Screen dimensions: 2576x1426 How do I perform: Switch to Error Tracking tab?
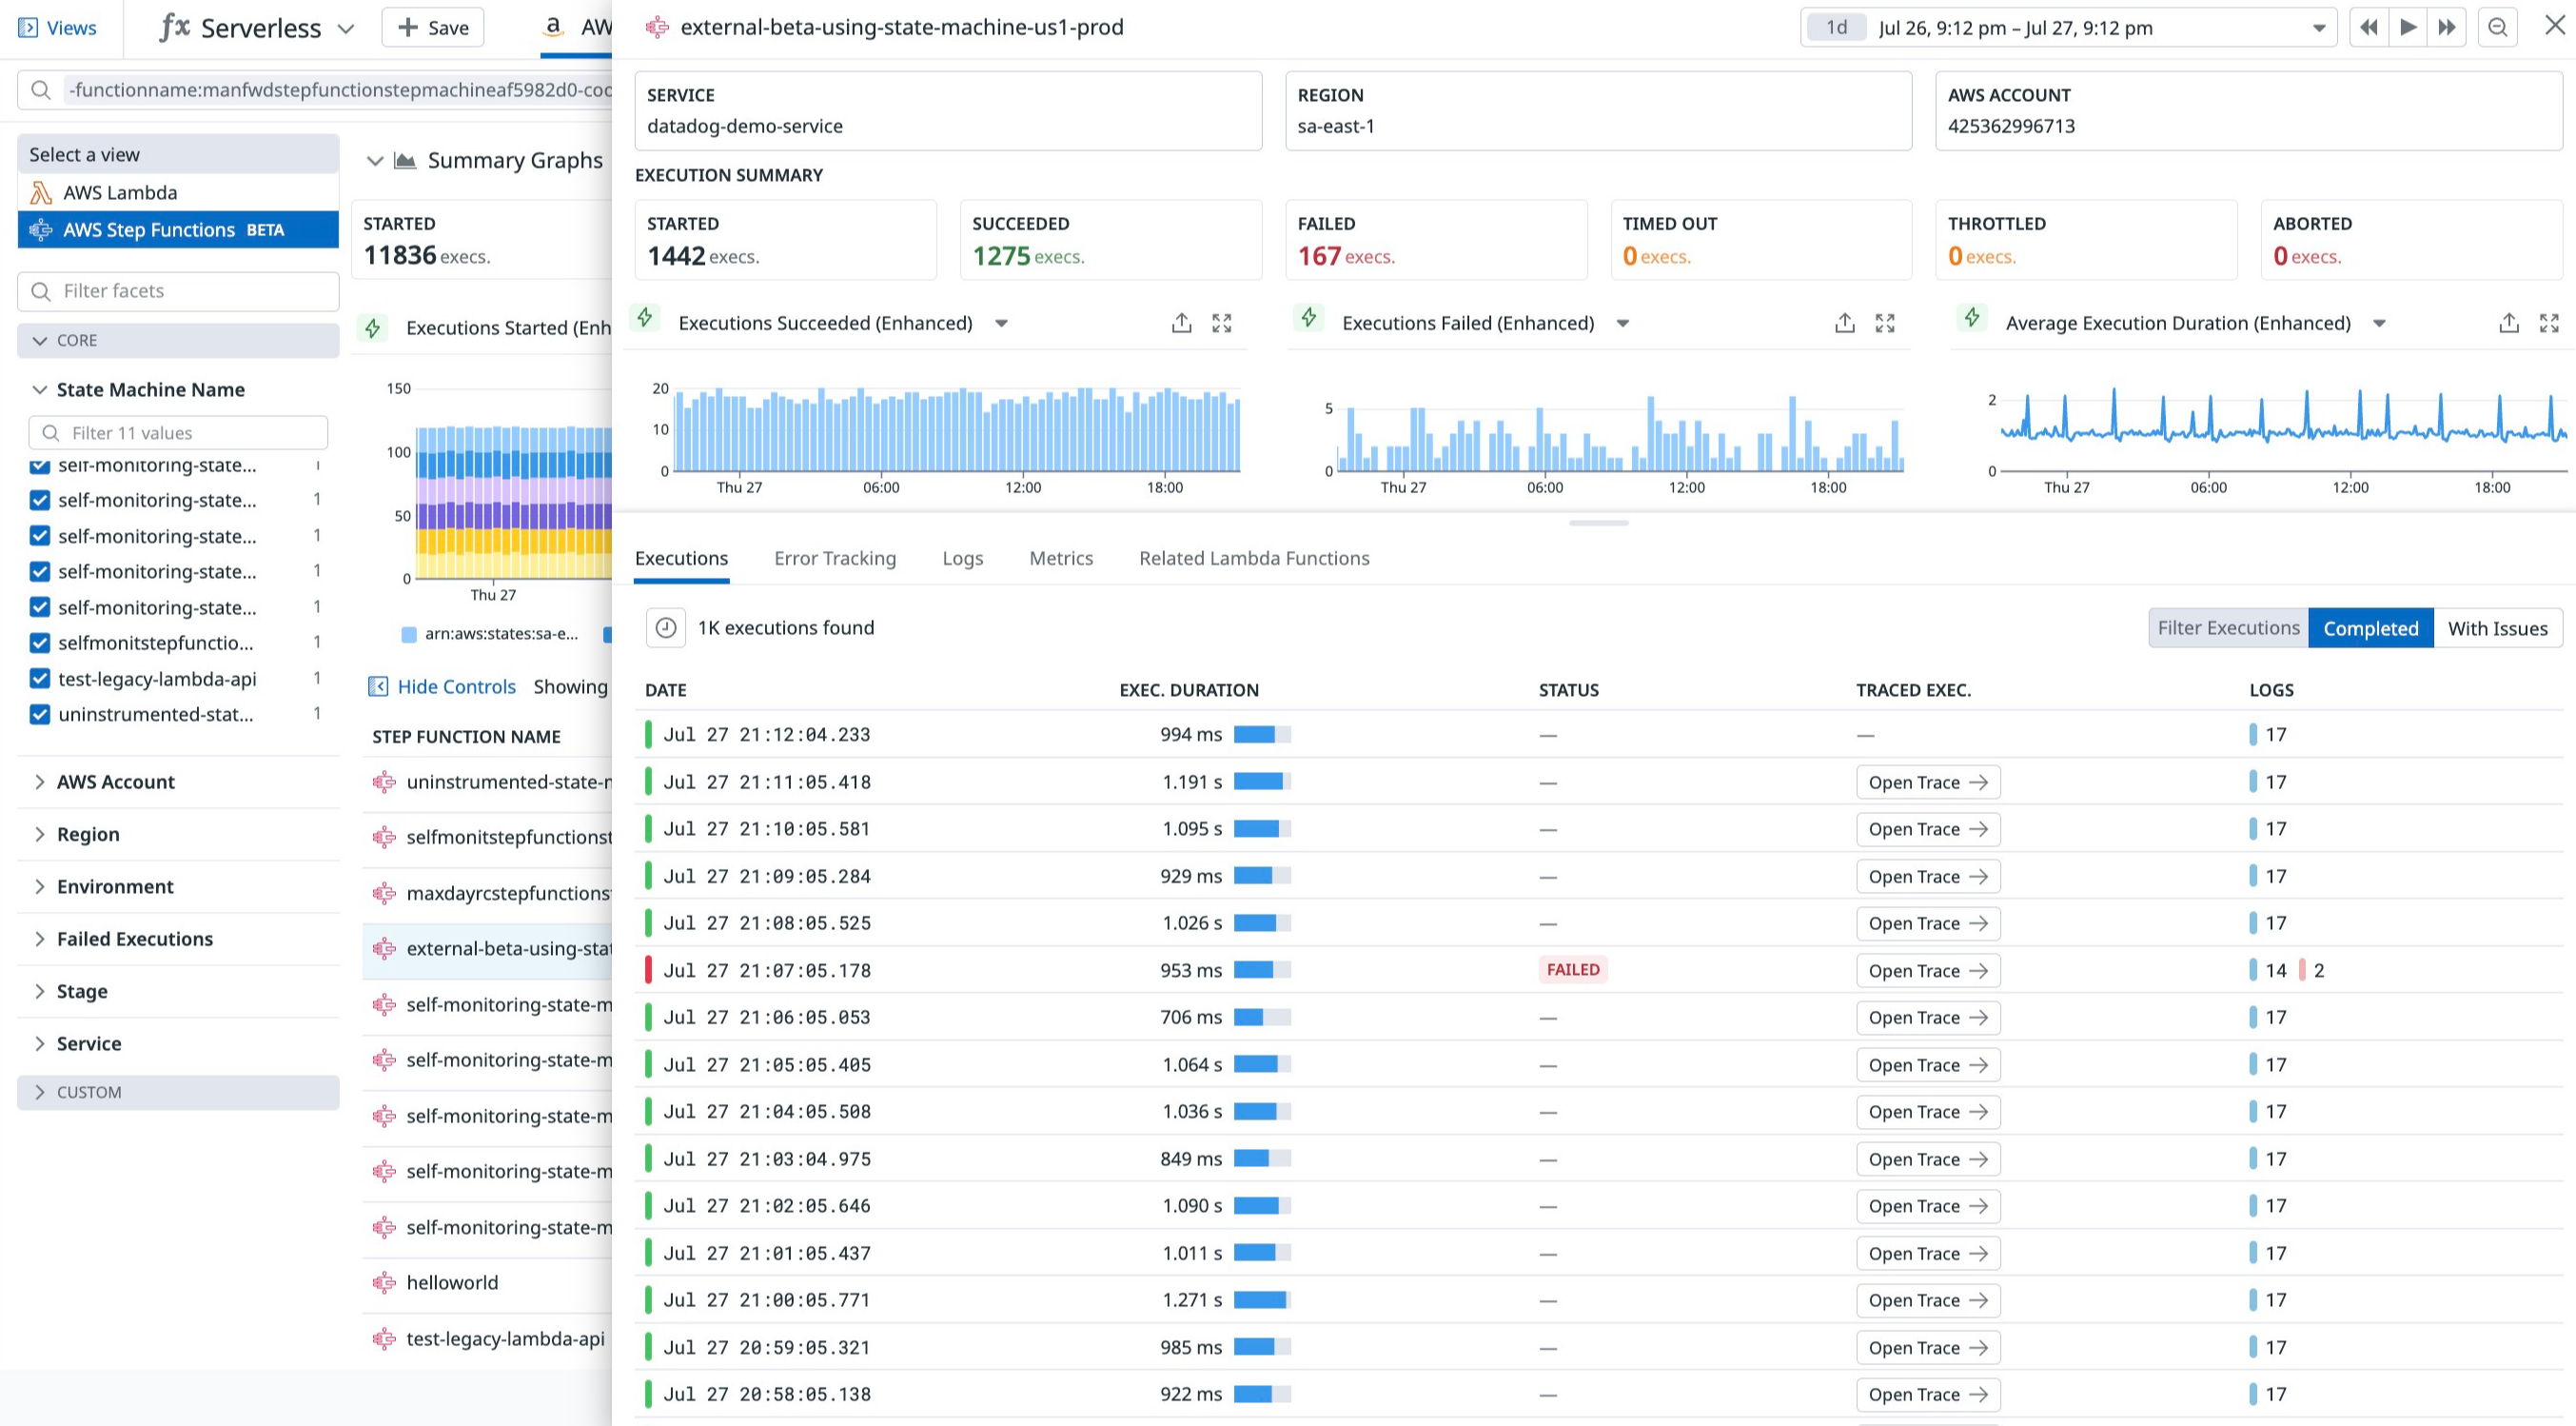pos(834,558)
